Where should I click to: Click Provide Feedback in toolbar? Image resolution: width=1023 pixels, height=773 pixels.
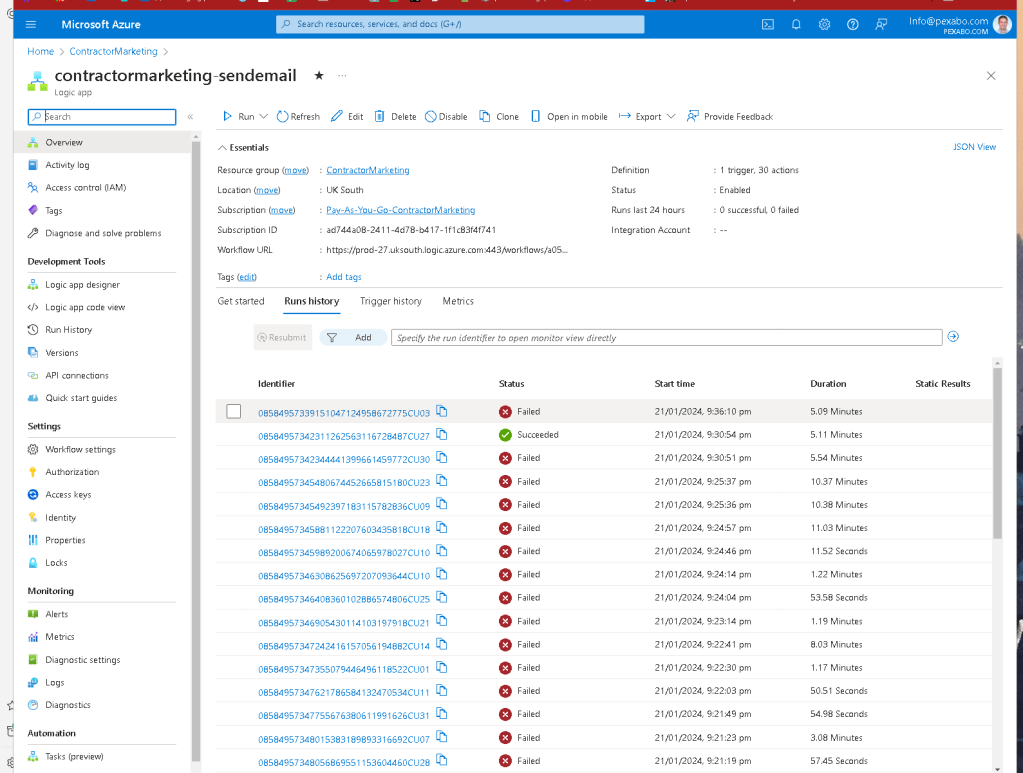point(729,117)
